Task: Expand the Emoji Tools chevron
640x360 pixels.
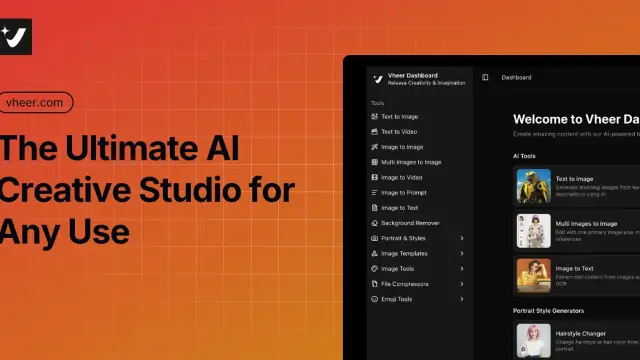Action: point(462,299)
